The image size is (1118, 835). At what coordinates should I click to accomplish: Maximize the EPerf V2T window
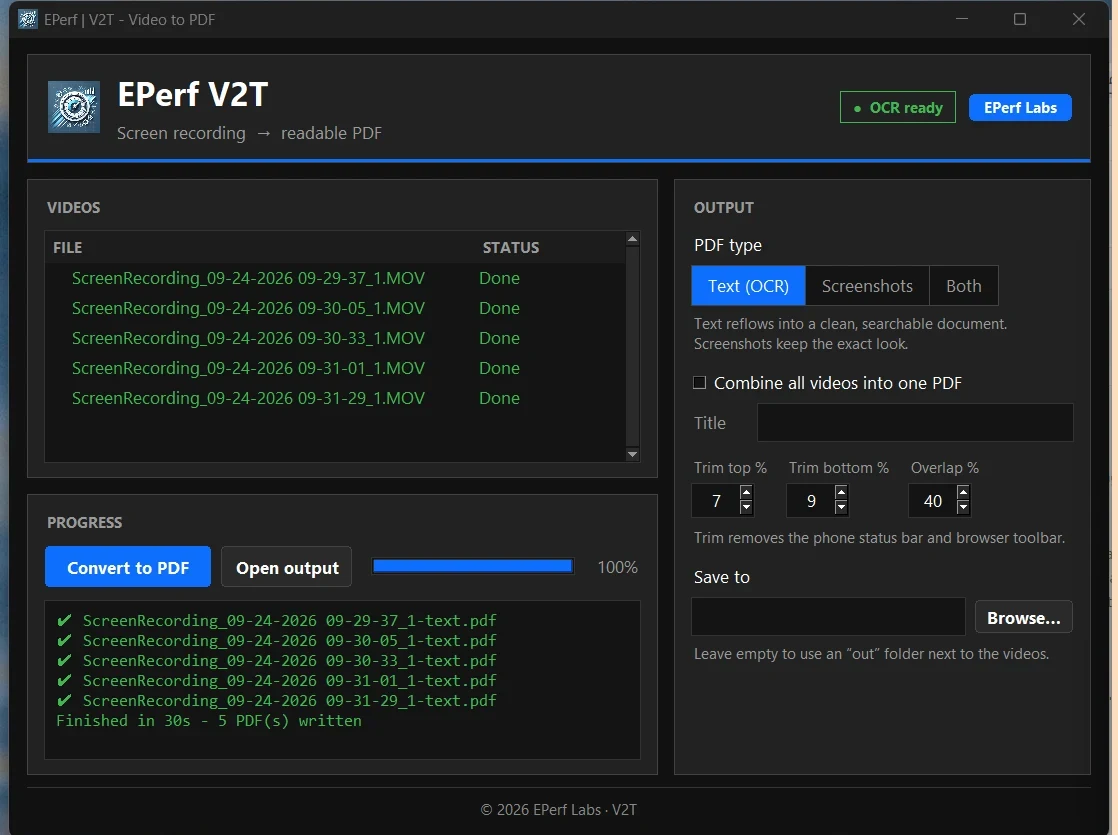click(x=1020, y=19)
